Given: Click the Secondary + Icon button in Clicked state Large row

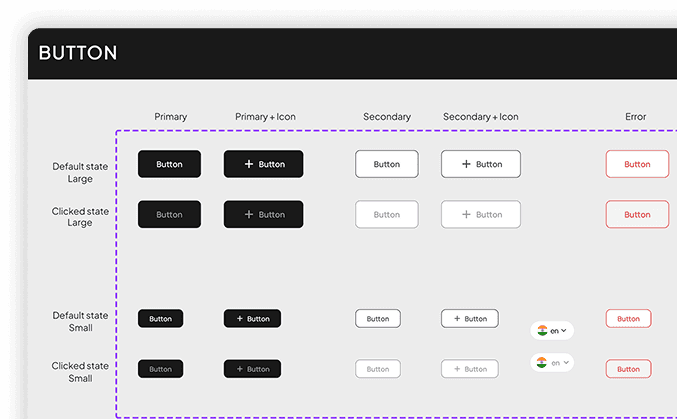Looking at the screenshot, I should [481, 214].
